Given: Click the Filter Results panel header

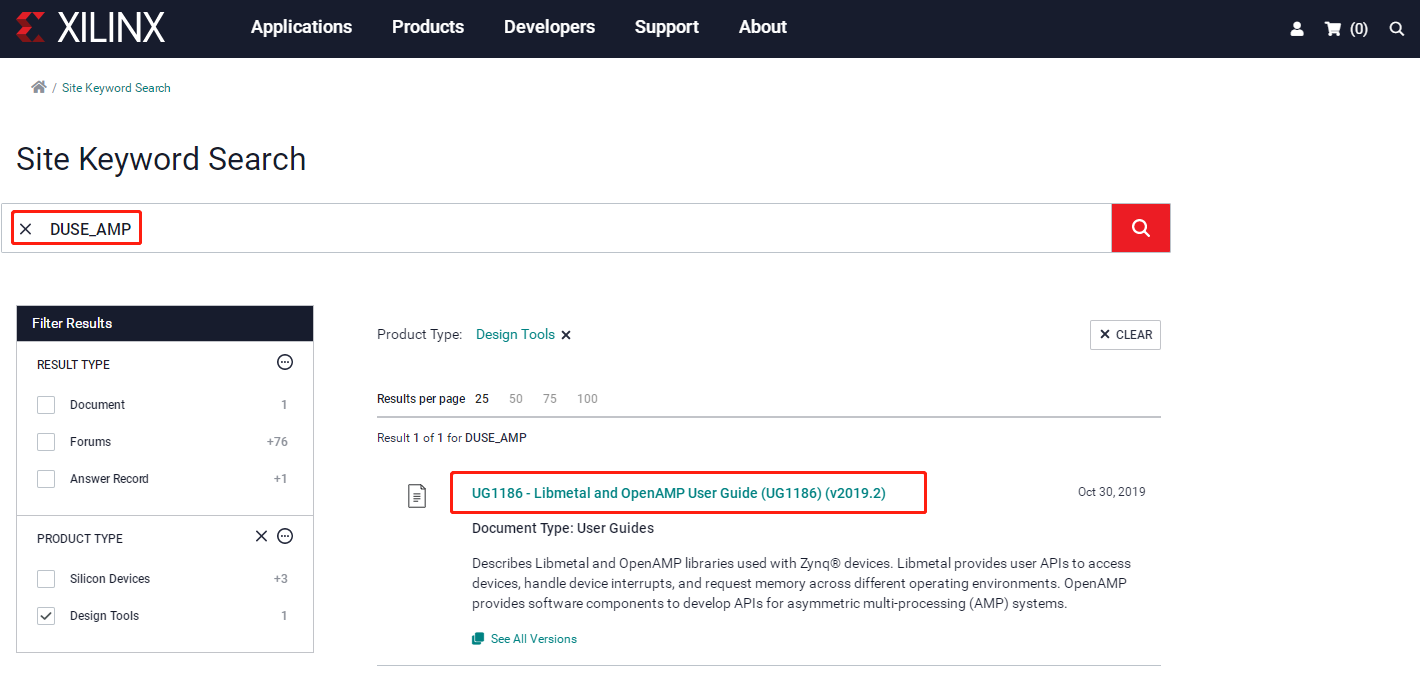Looking at the screenshot, I should point(165,323).
